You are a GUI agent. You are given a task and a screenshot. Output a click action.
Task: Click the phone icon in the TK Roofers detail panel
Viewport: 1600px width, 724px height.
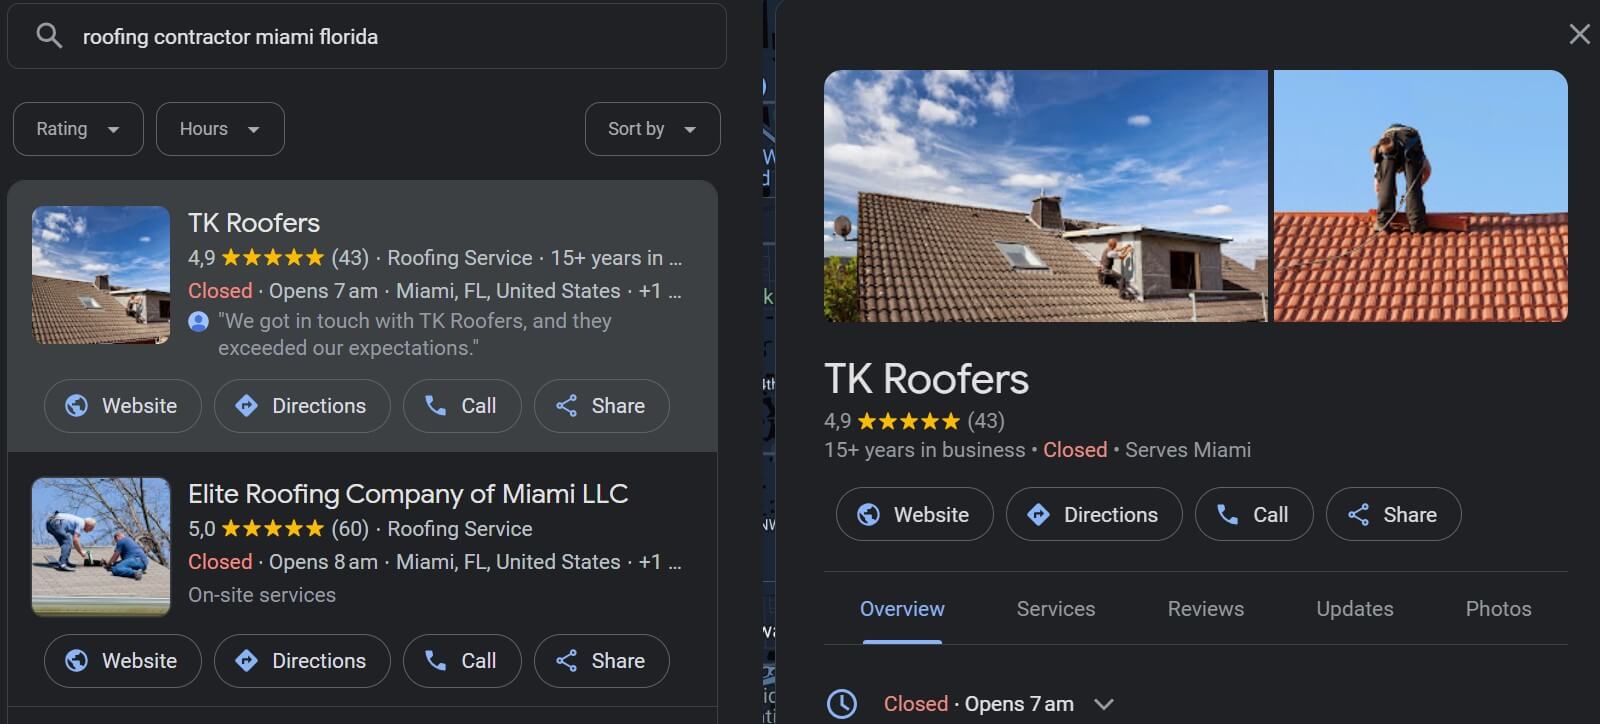(1227, 514)
